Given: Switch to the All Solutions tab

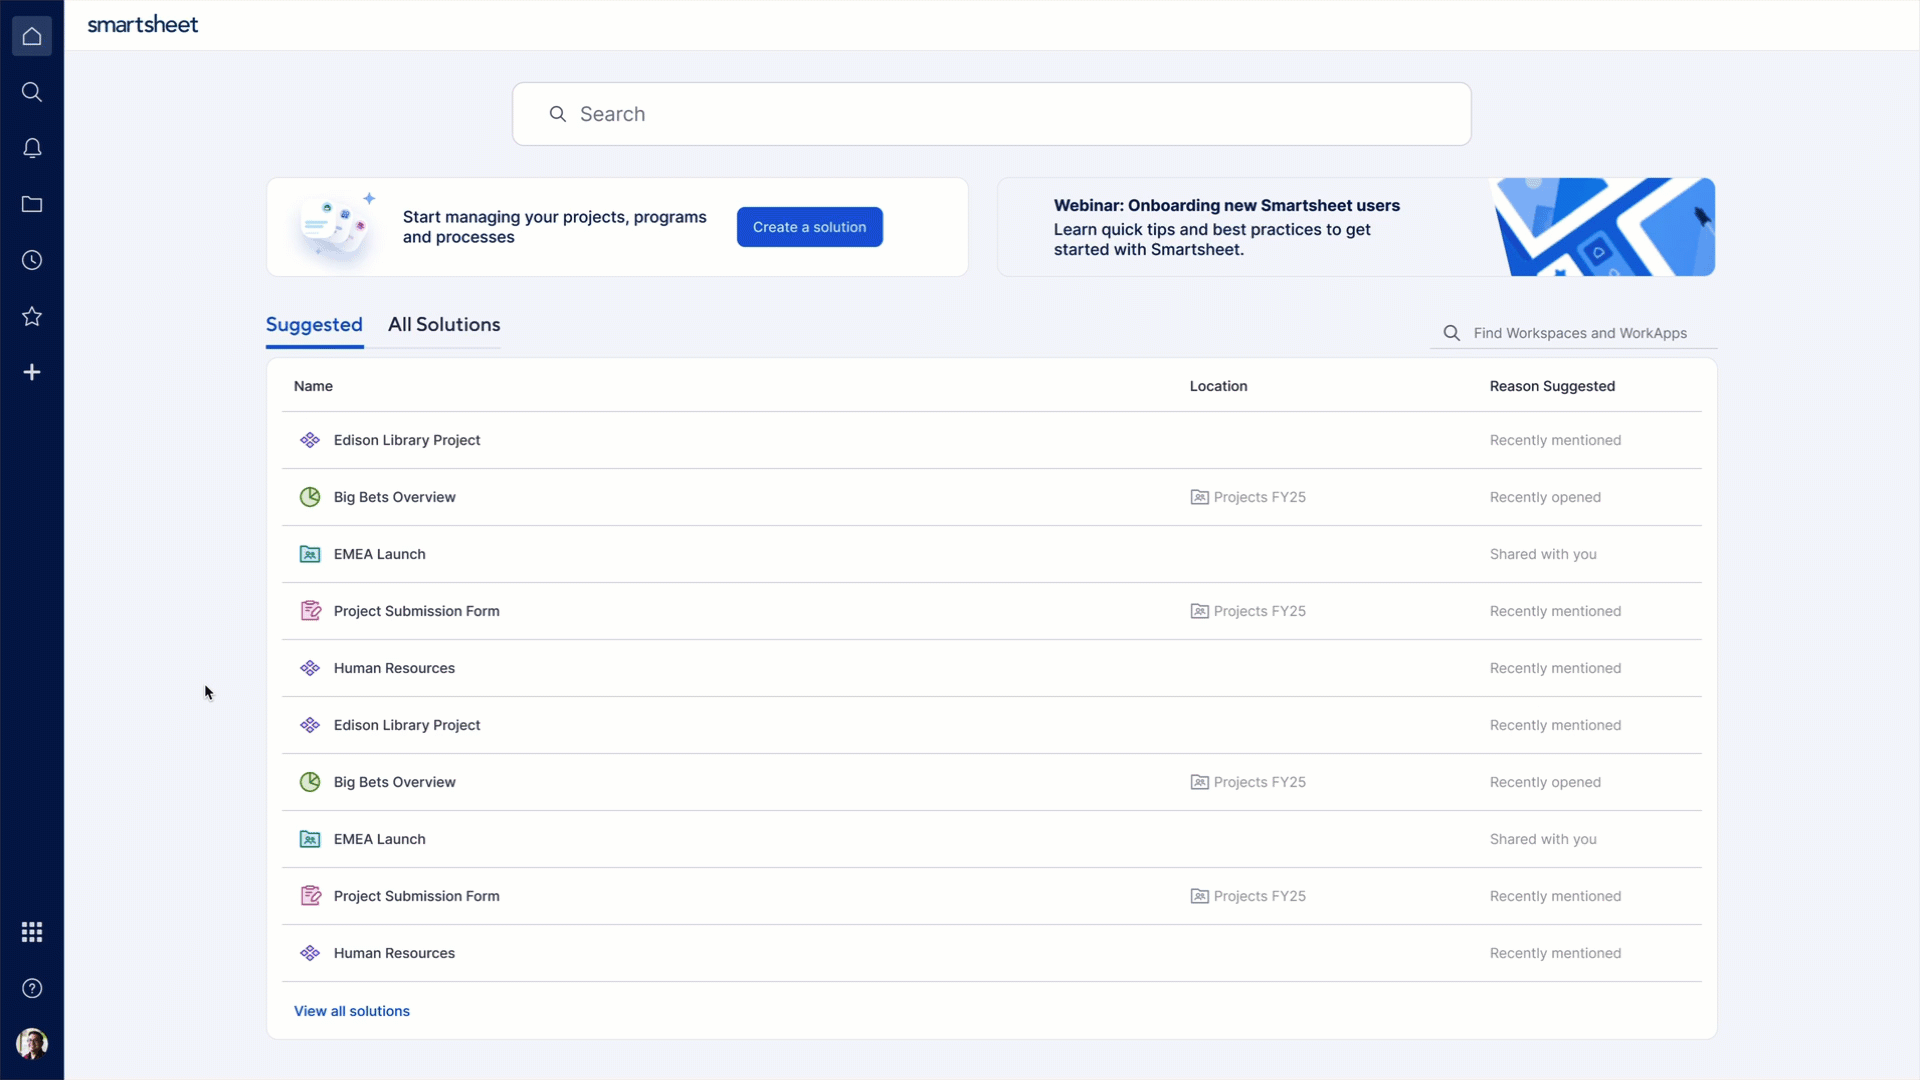Looking at the screenshot, I should click(444, 325).
